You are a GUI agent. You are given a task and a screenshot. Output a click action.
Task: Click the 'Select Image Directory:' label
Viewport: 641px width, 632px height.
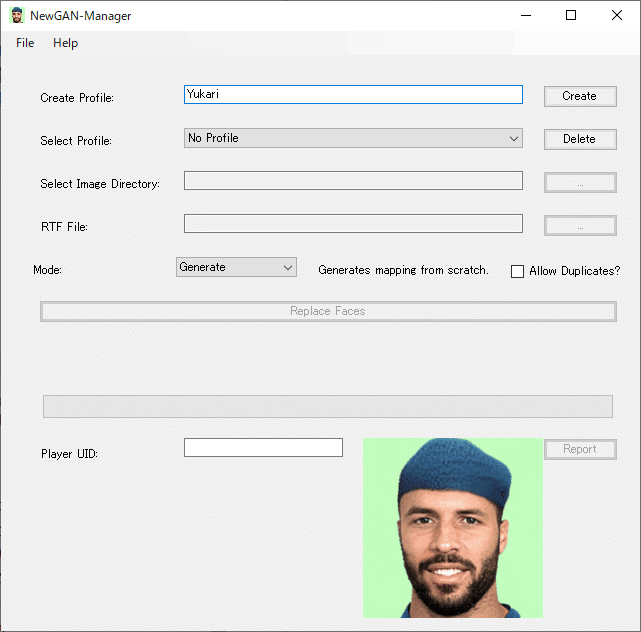click(100, 184)
